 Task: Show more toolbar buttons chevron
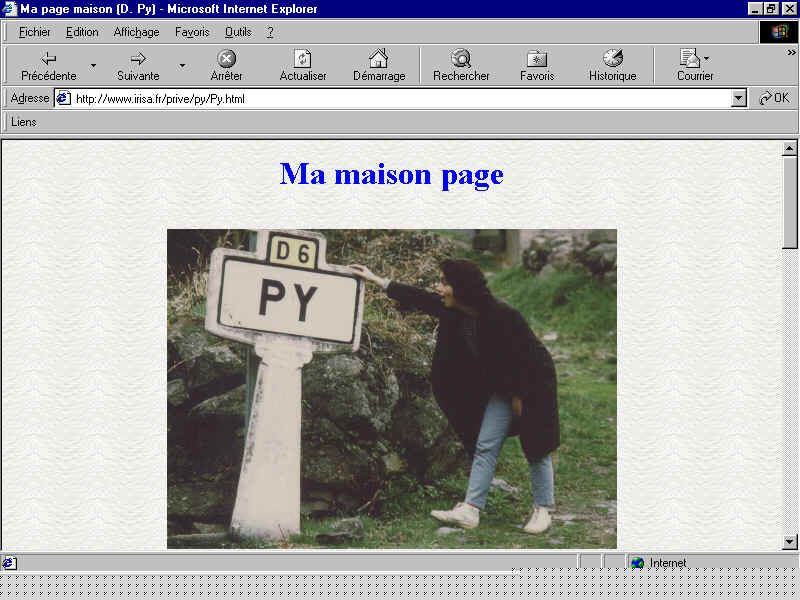pos(791,52)
